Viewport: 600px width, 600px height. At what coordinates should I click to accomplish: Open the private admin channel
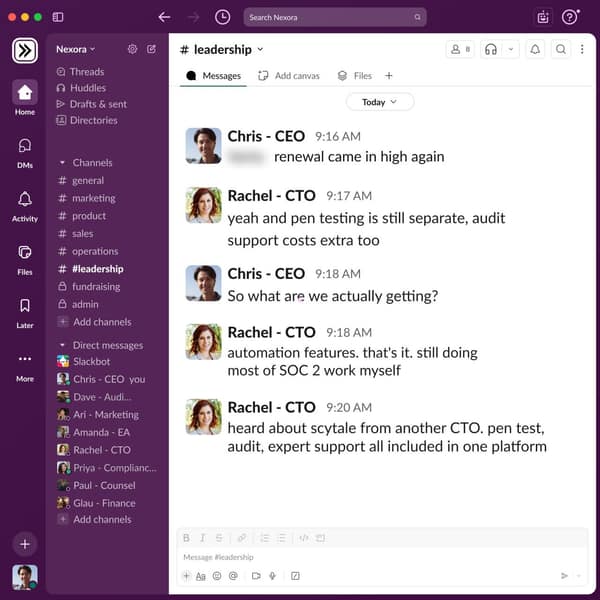pos(78,304)
